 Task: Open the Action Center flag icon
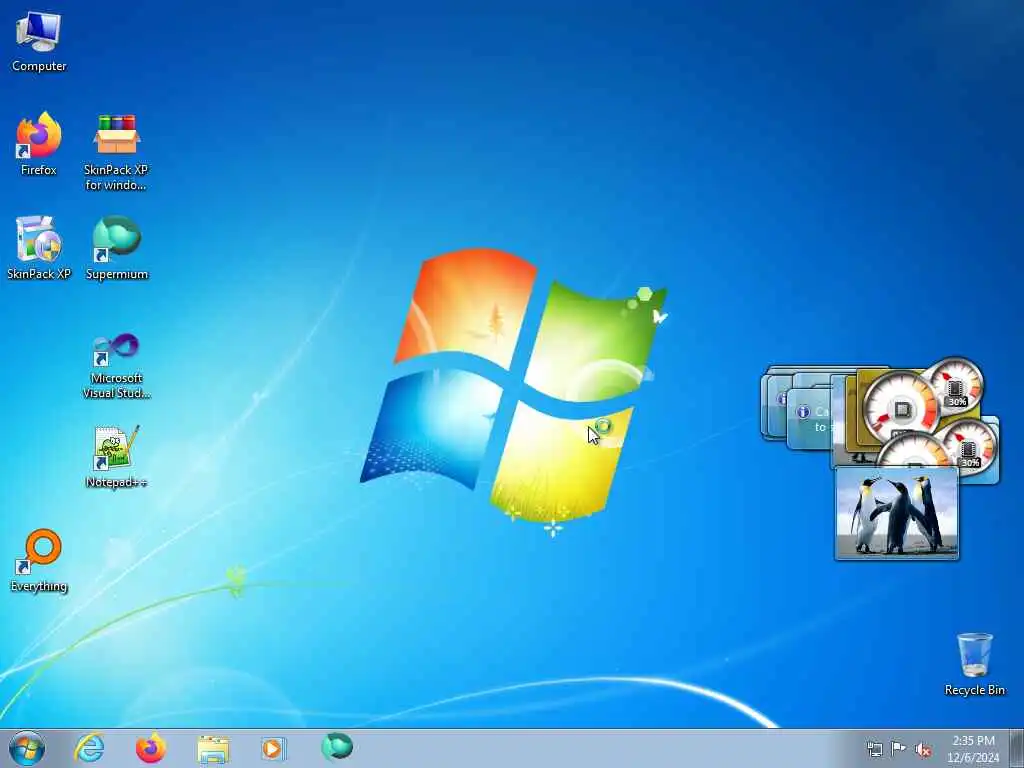(x=899, y=748)
